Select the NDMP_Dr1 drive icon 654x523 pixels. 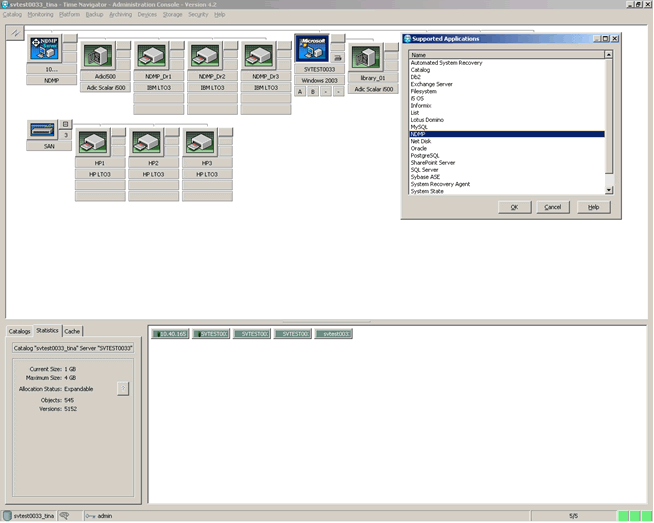[x=151, y=56]
